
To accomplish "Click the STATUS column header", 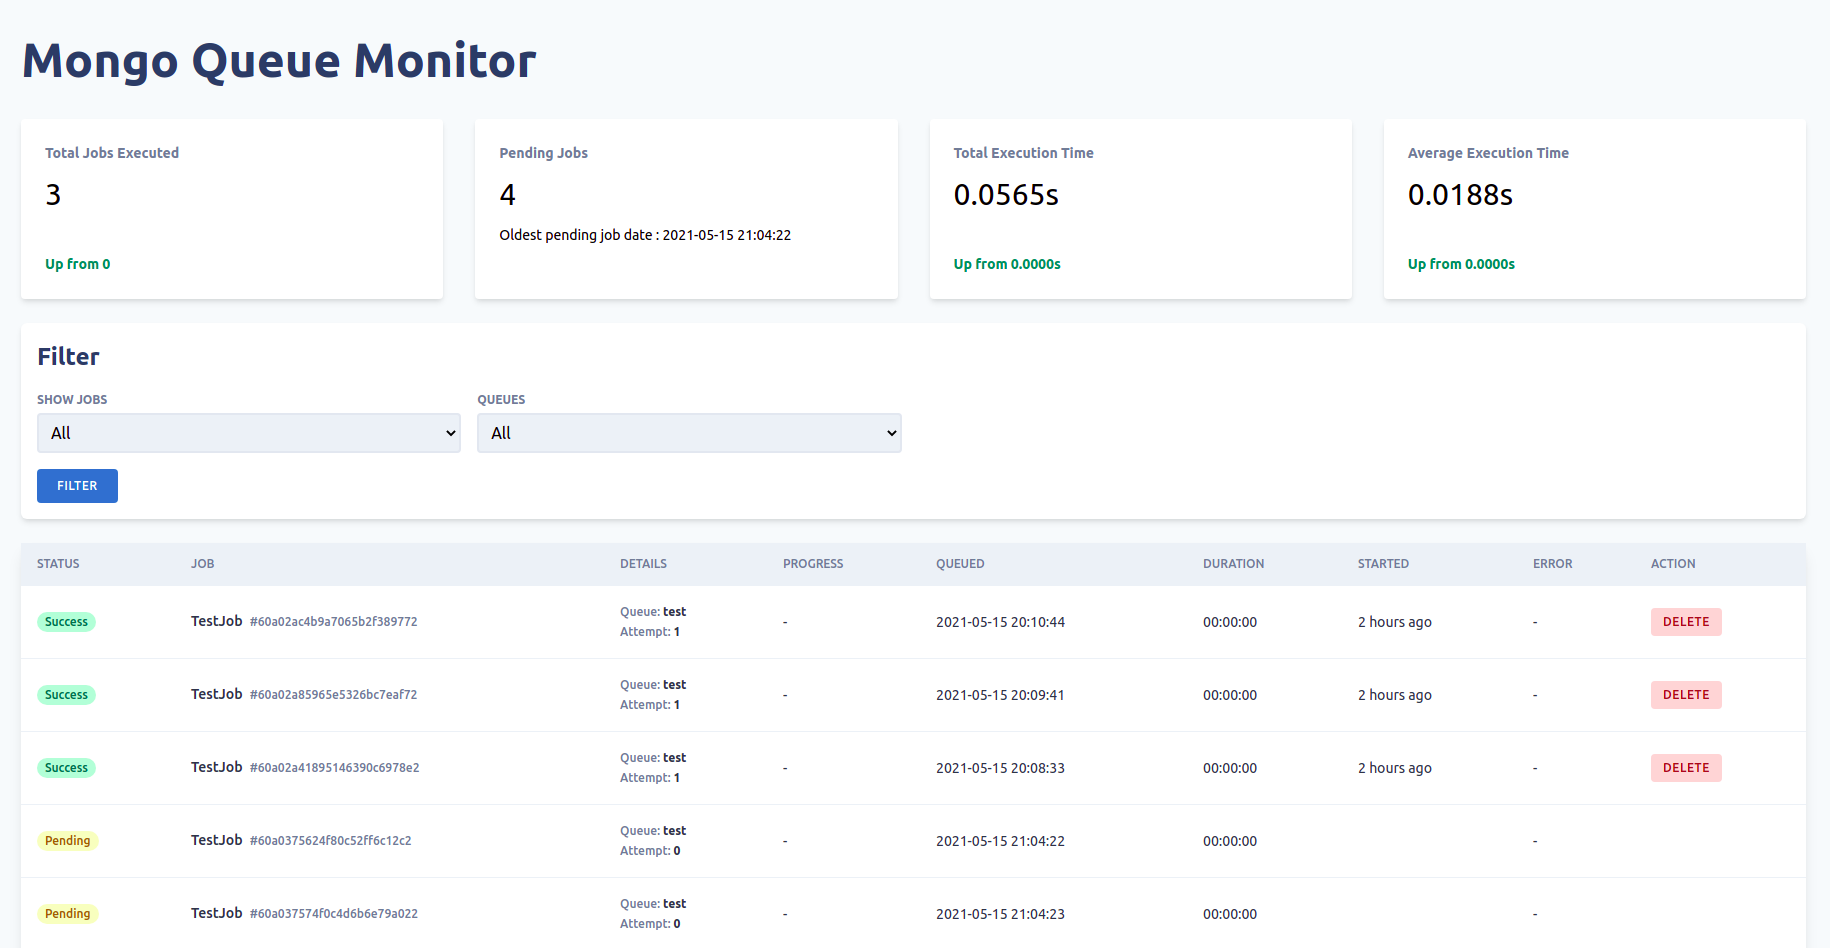I will click(58, 564).
